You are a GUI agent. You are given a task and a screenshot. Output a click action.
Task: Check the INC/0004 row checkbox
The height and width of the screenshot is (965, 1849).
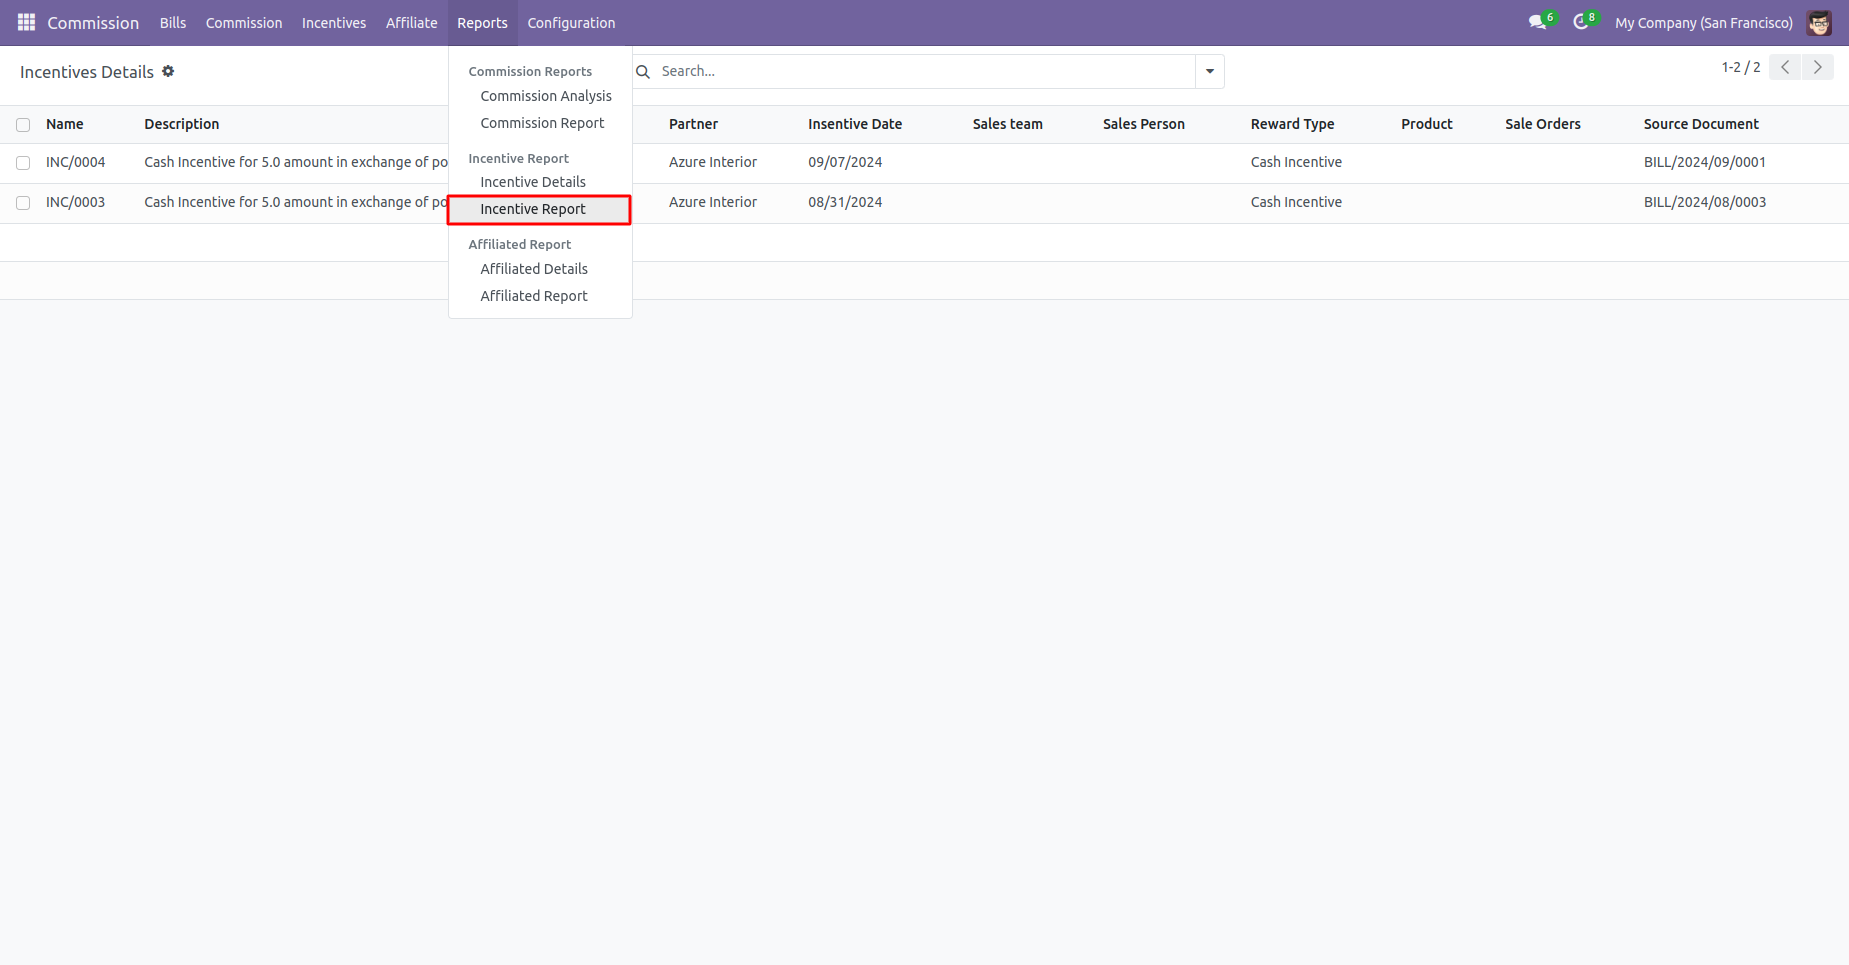23,163
